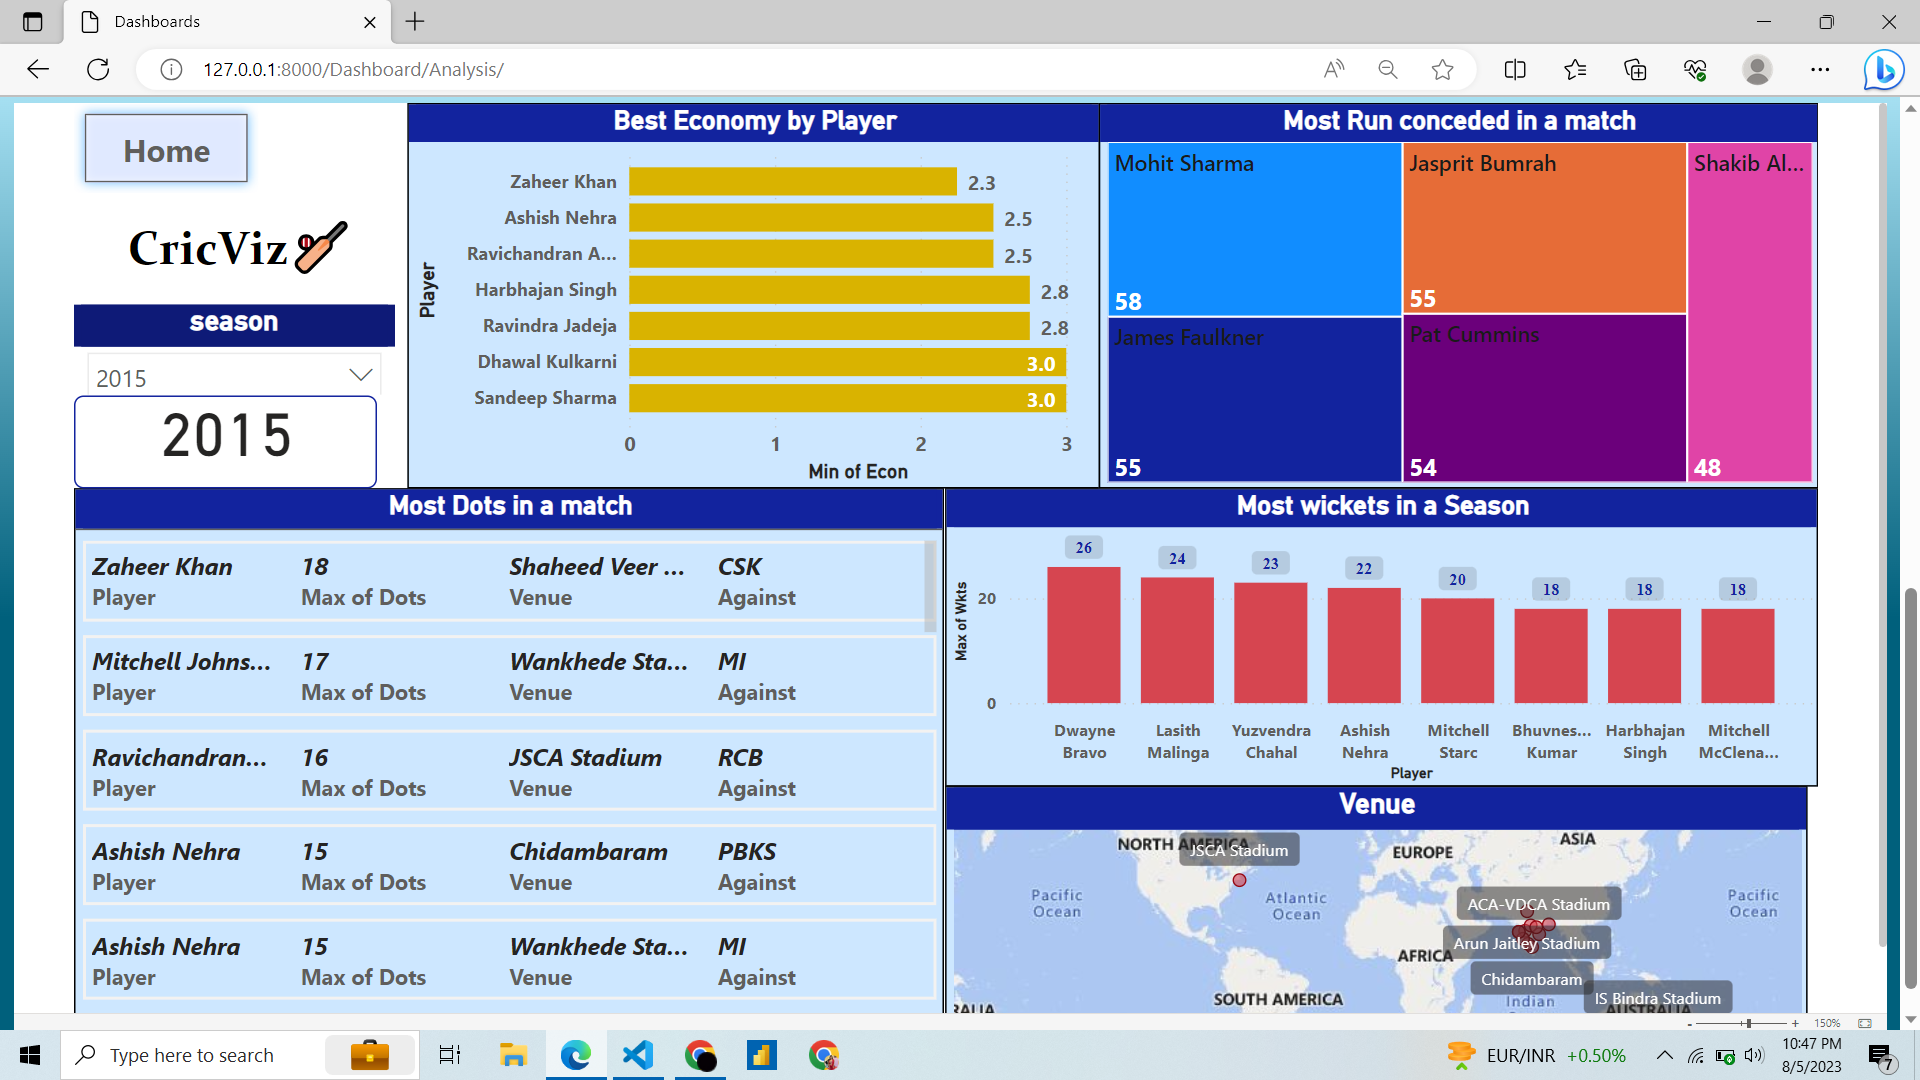Open the browser Collections icon
1920x1080 pixels.
(1635, 69)
